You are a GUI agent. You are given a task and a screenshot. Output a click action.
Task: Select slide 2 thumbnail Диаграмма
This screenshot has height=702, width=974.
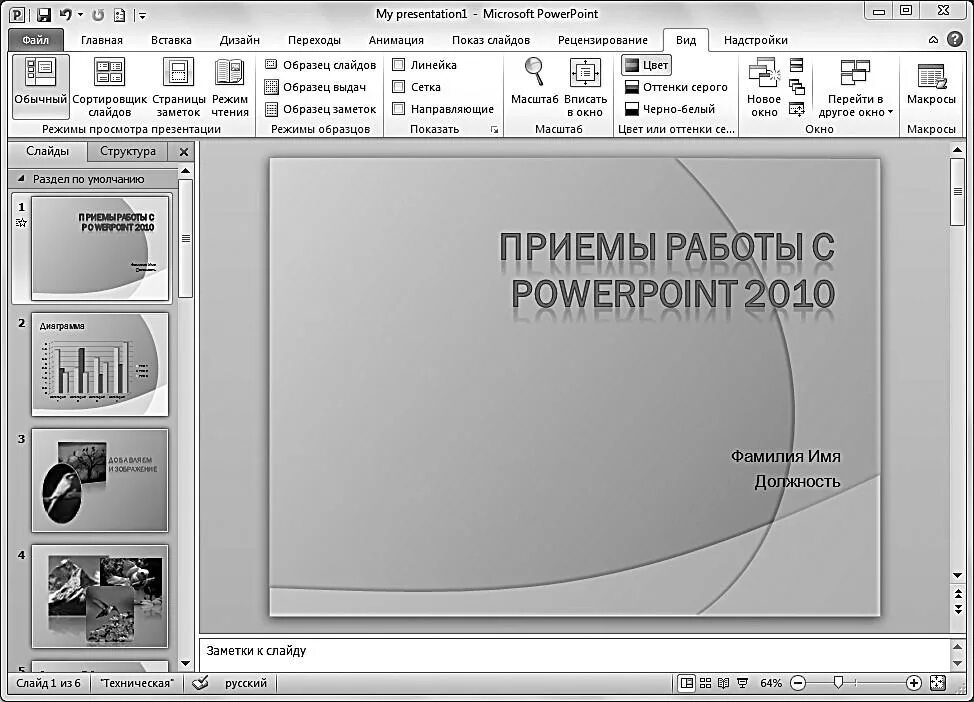point(99,364)
